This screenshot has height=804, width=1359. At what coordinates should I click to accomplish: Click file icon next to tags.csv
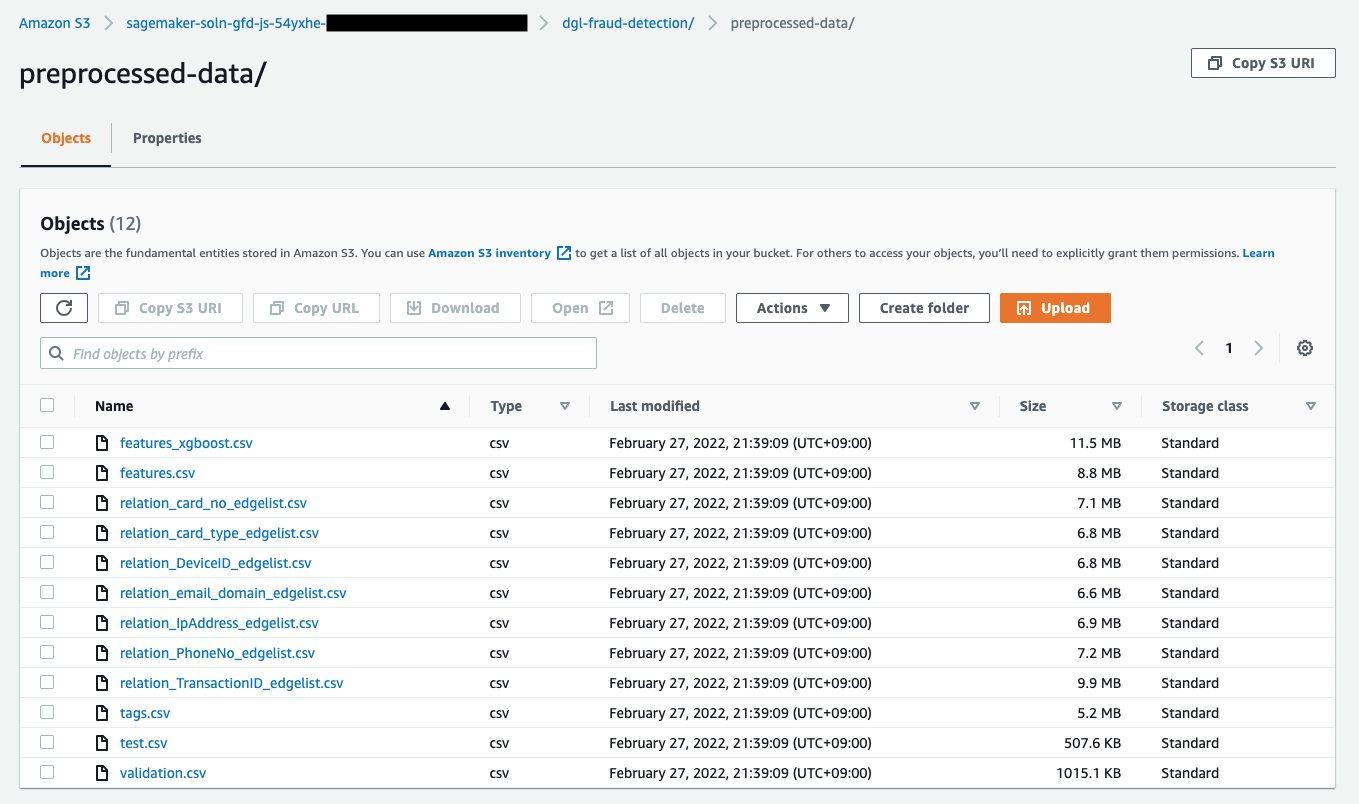click(x=101, y=713)
